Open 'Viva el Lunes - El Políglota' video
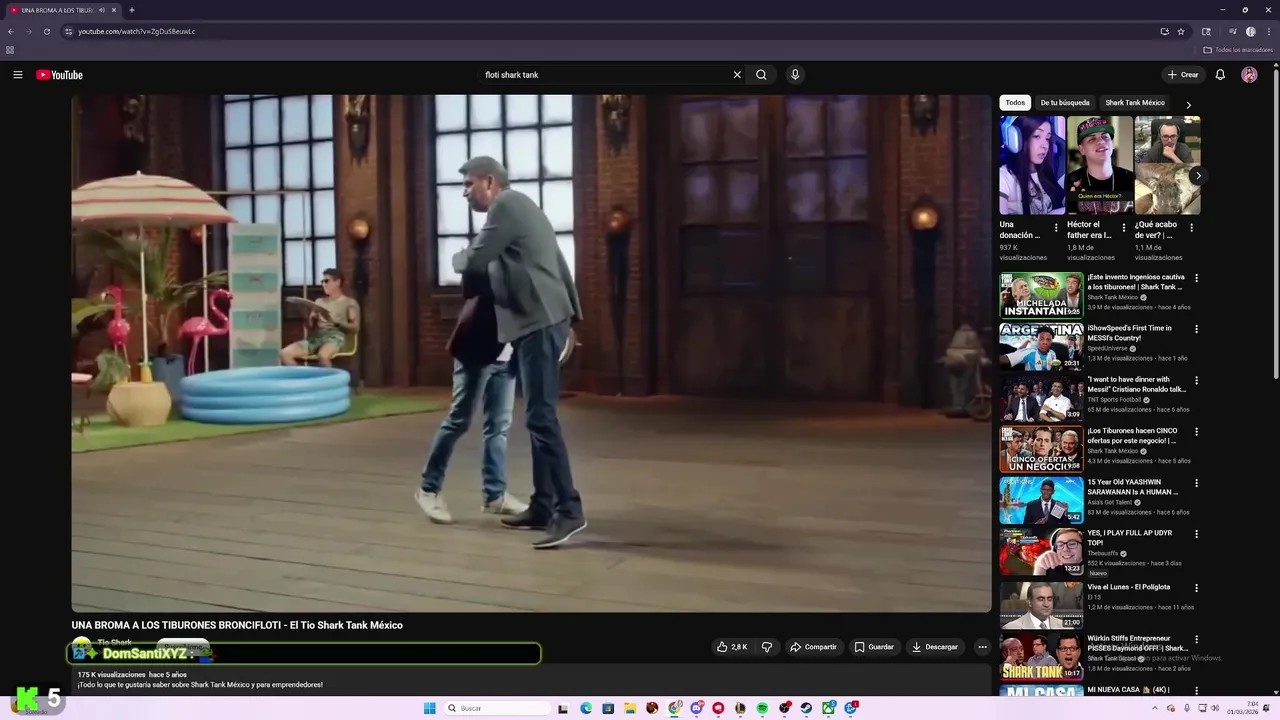 tap(1129, 587)
